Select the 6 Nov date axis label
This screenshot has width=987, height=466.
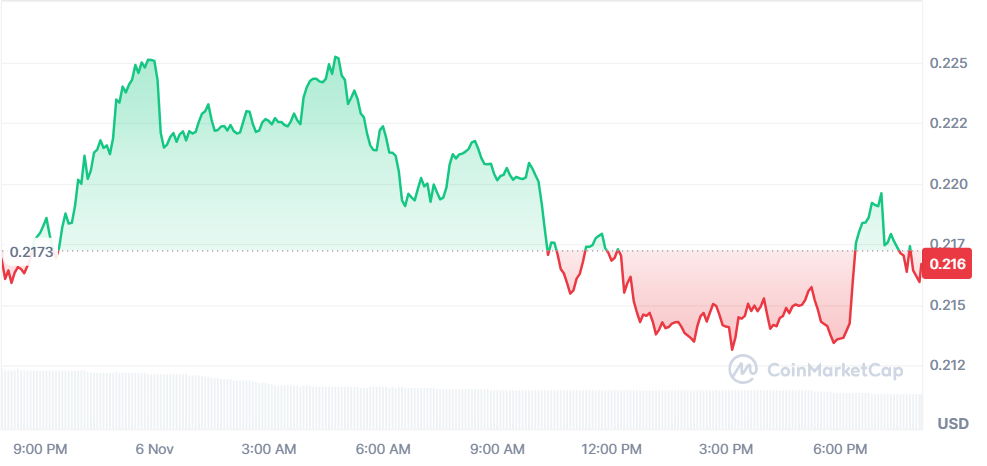click(155, 448)
